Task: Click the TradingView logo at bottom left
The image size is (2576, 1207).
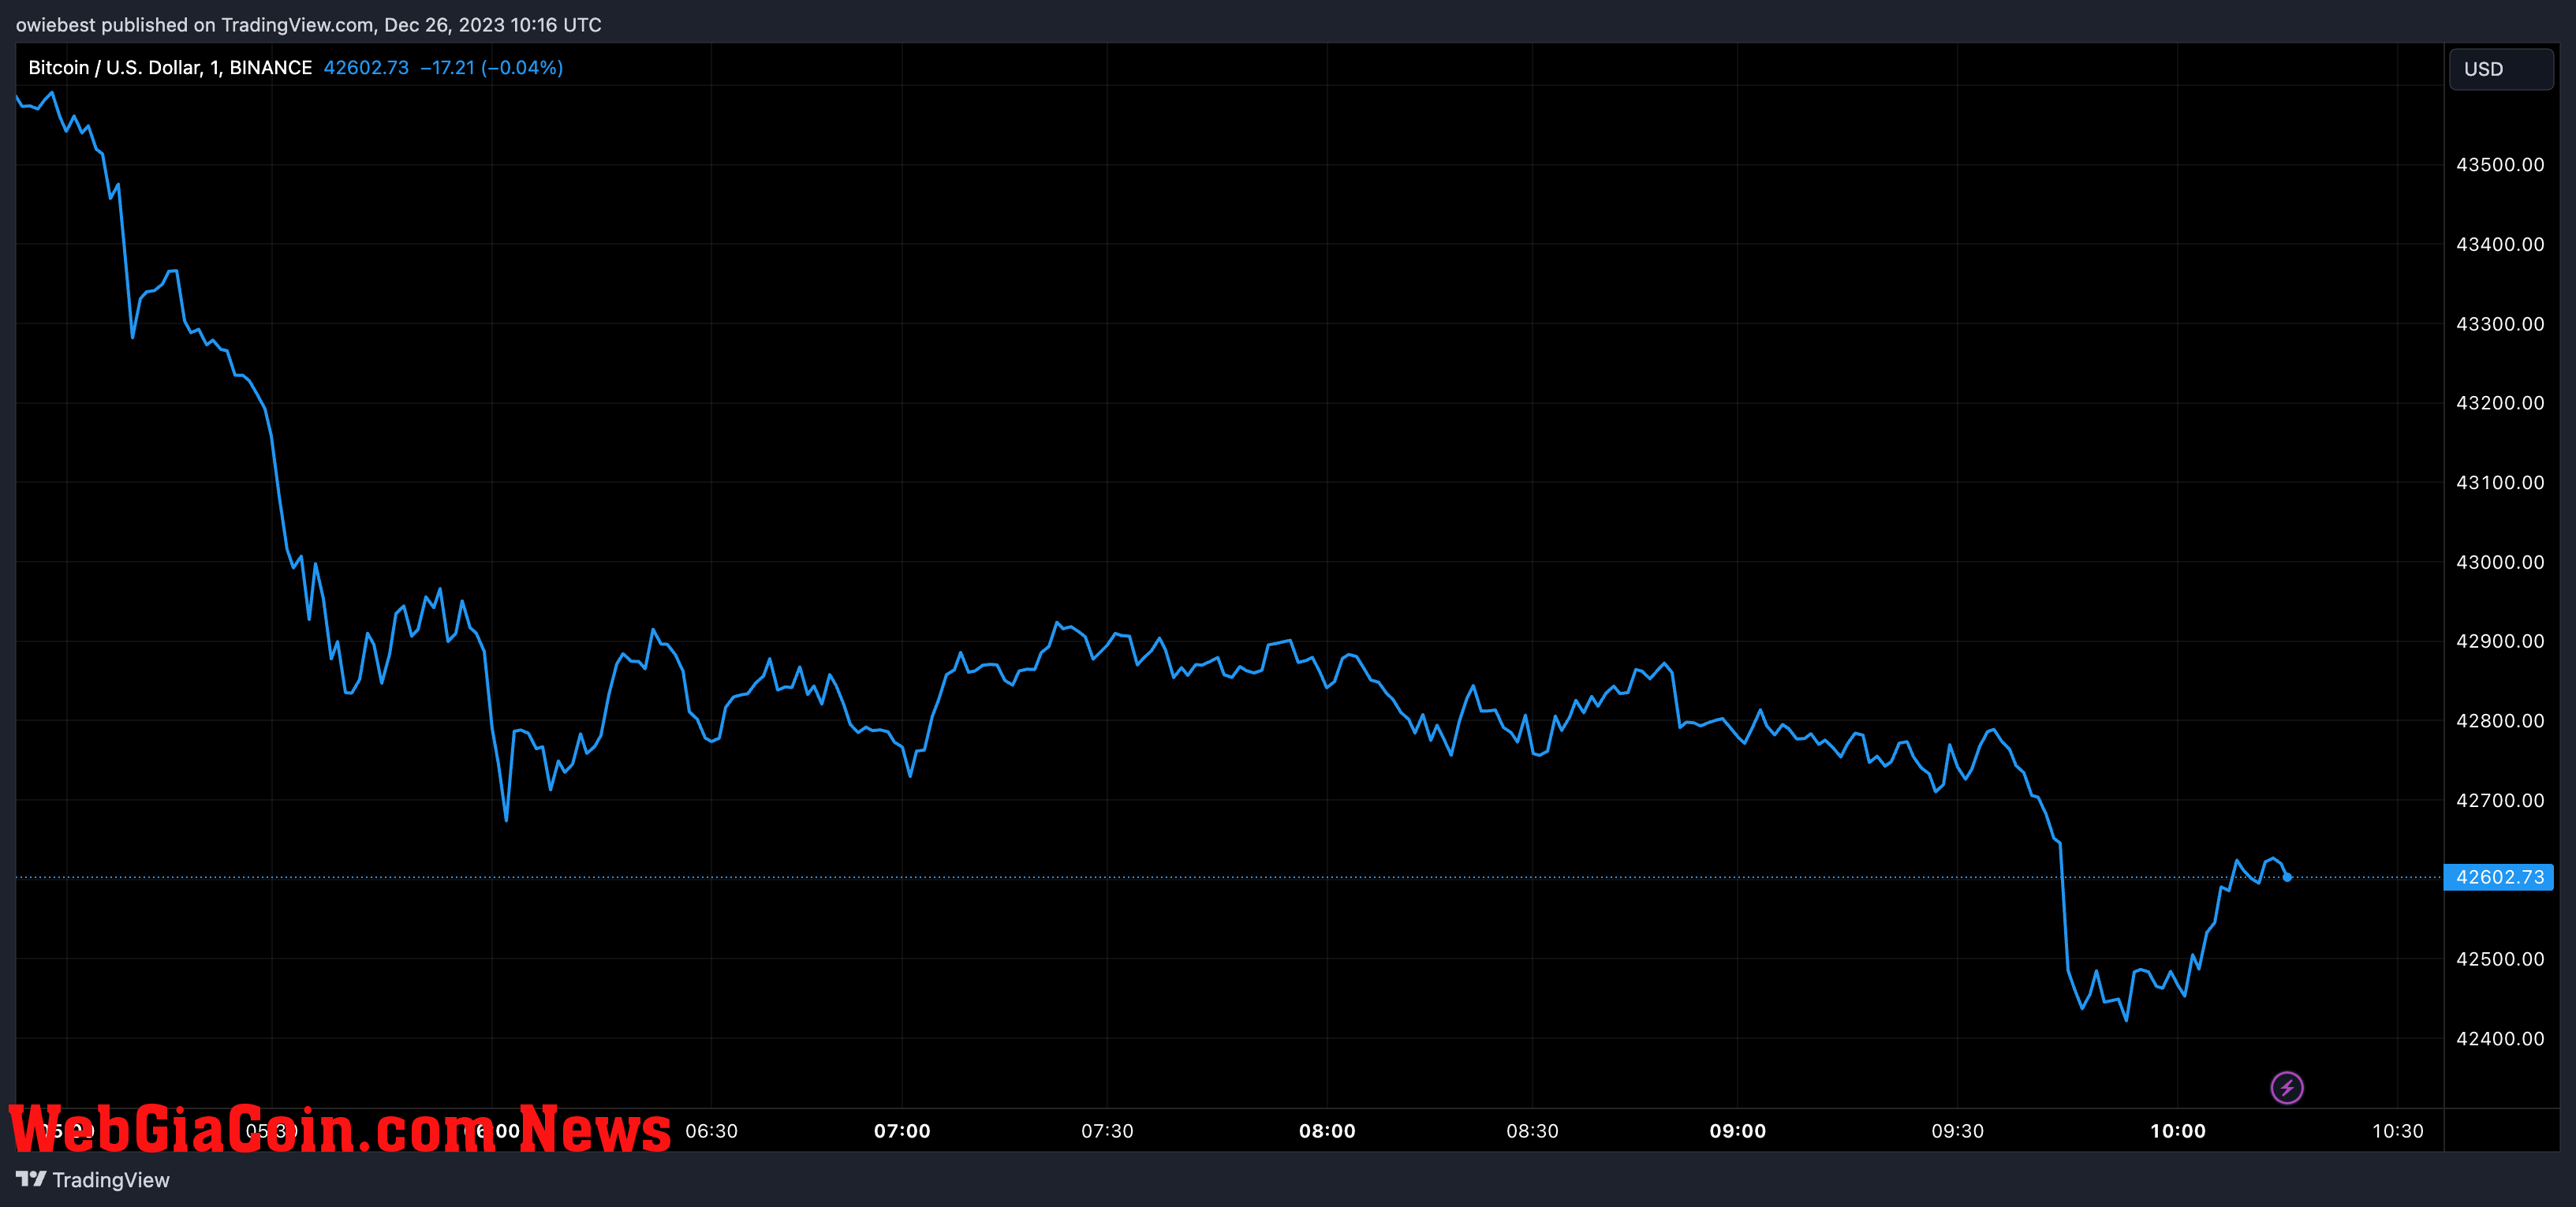Action: 93,1180
